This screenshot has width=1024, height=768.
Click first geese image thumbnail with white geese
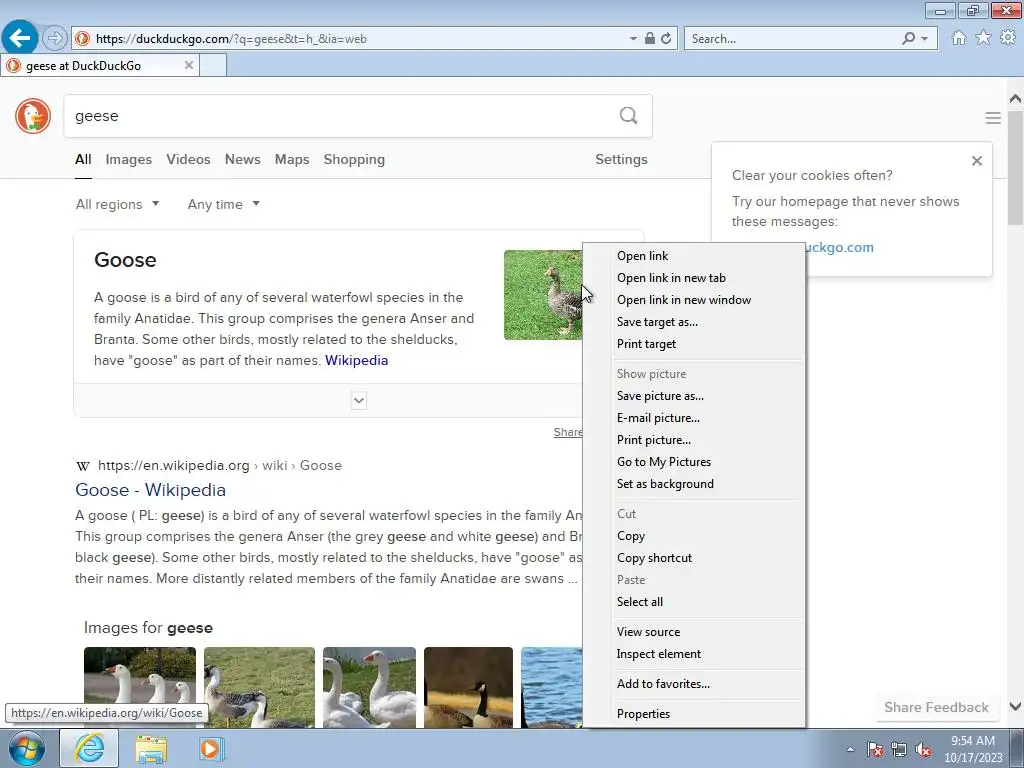[x=140, y=687]
